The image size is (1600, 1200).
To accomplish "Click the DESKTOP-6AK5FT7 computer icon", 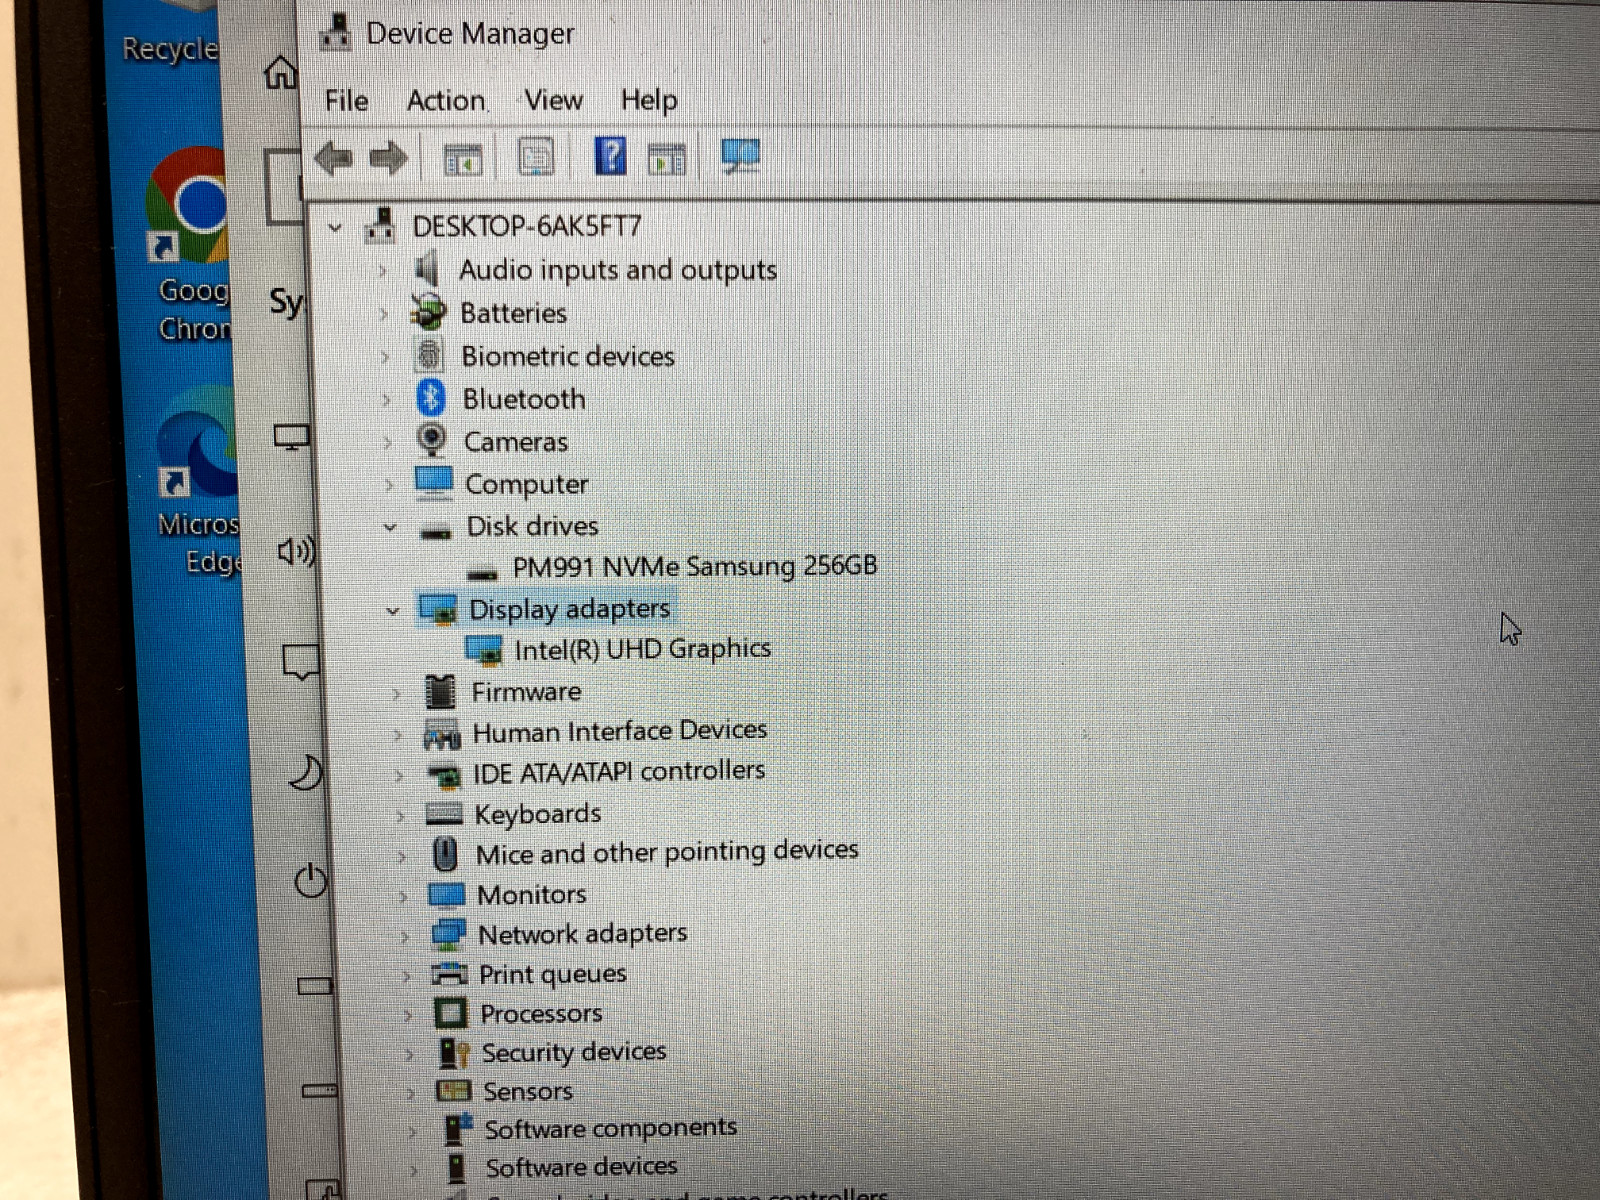I will [x=380, y=225].
